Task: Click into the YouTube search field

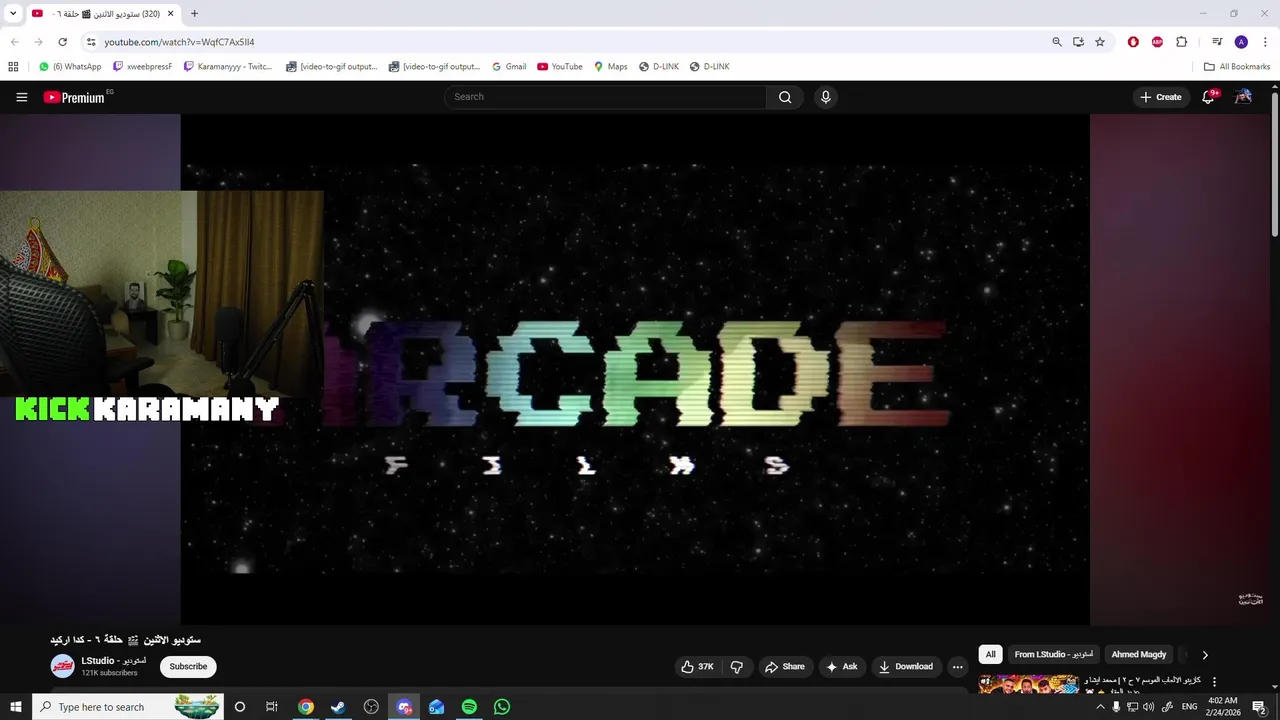Action: (606, 97)
